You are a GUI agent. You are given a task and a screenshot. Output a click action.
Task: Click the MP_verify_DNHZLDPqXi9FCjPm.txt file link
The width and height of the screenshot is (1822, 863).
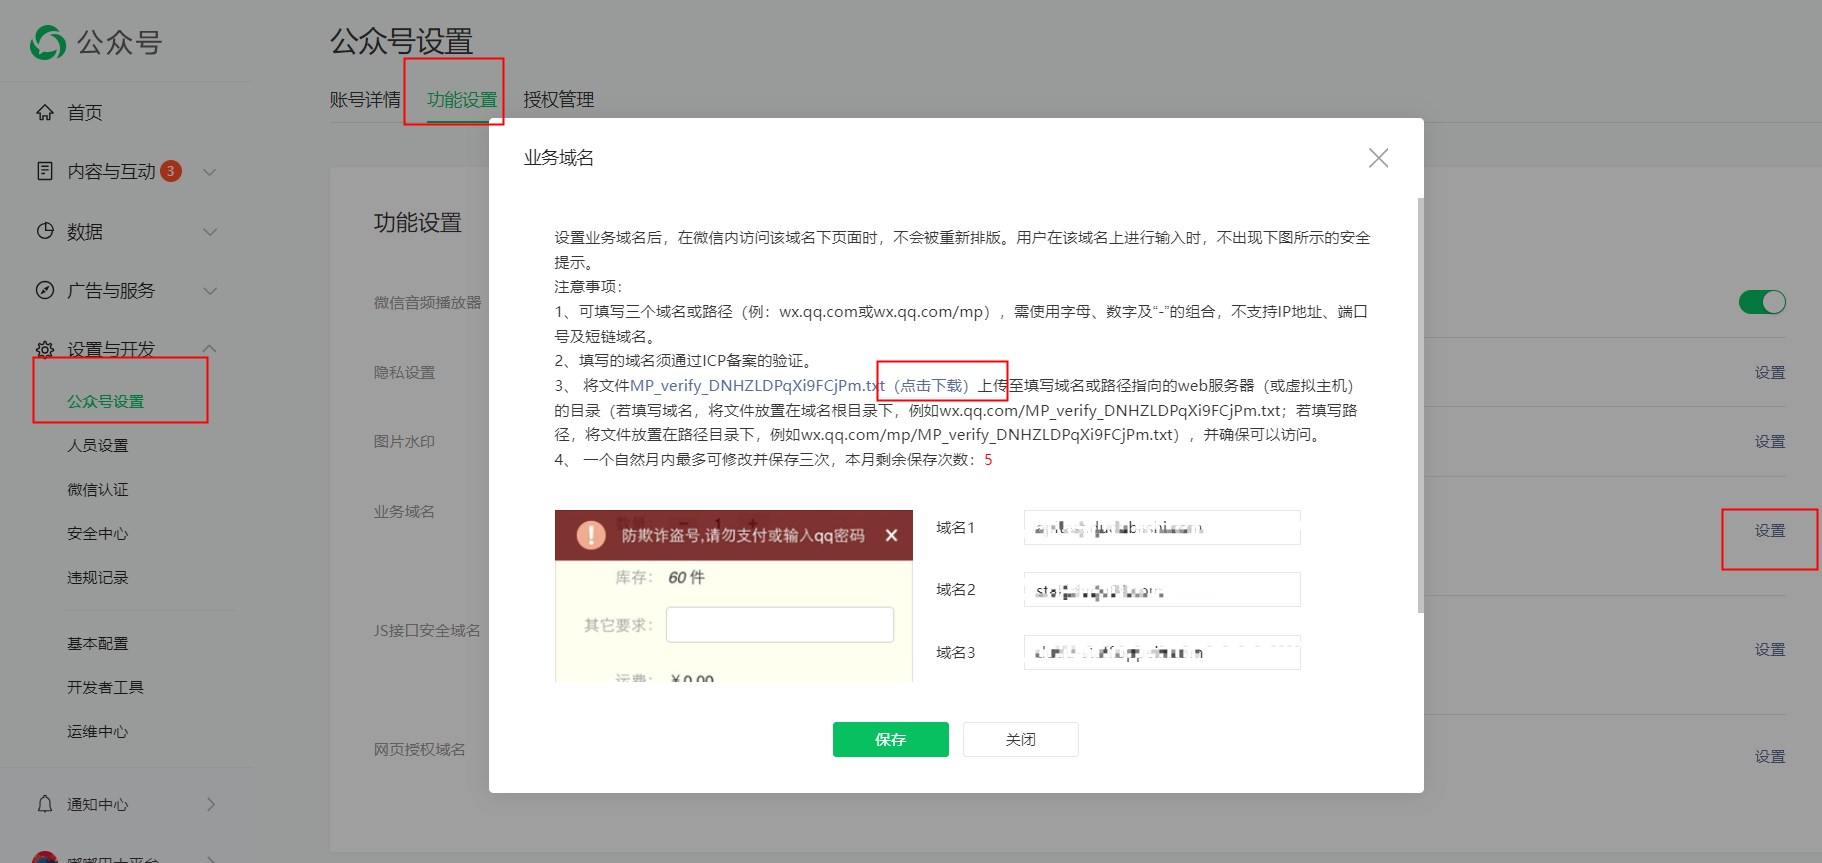[x=757, y=385]
